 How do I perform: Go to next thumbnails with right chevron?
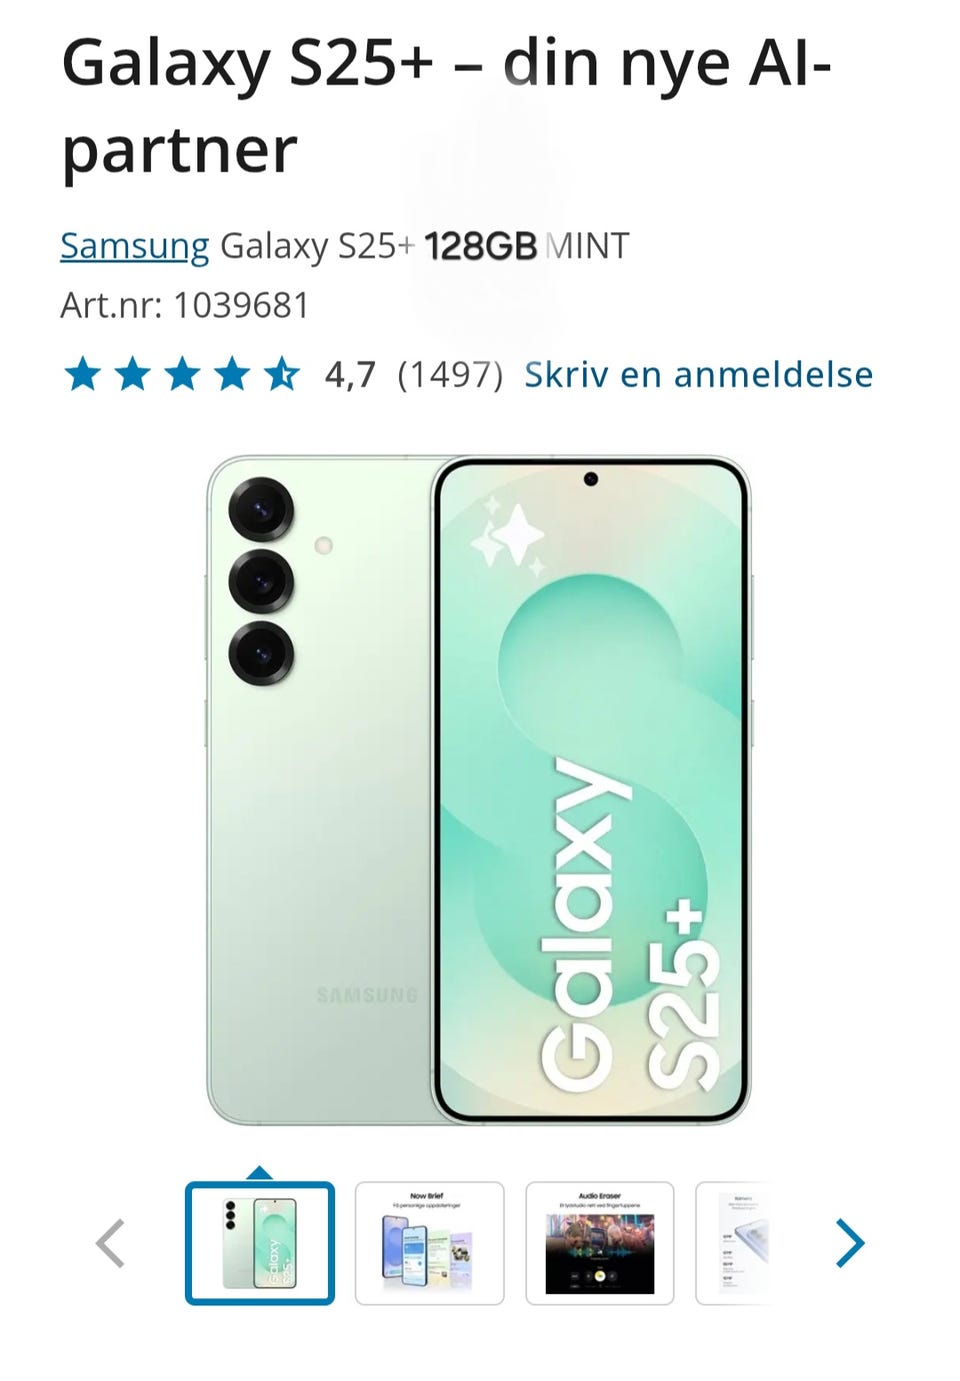(x=849, y=1243)
